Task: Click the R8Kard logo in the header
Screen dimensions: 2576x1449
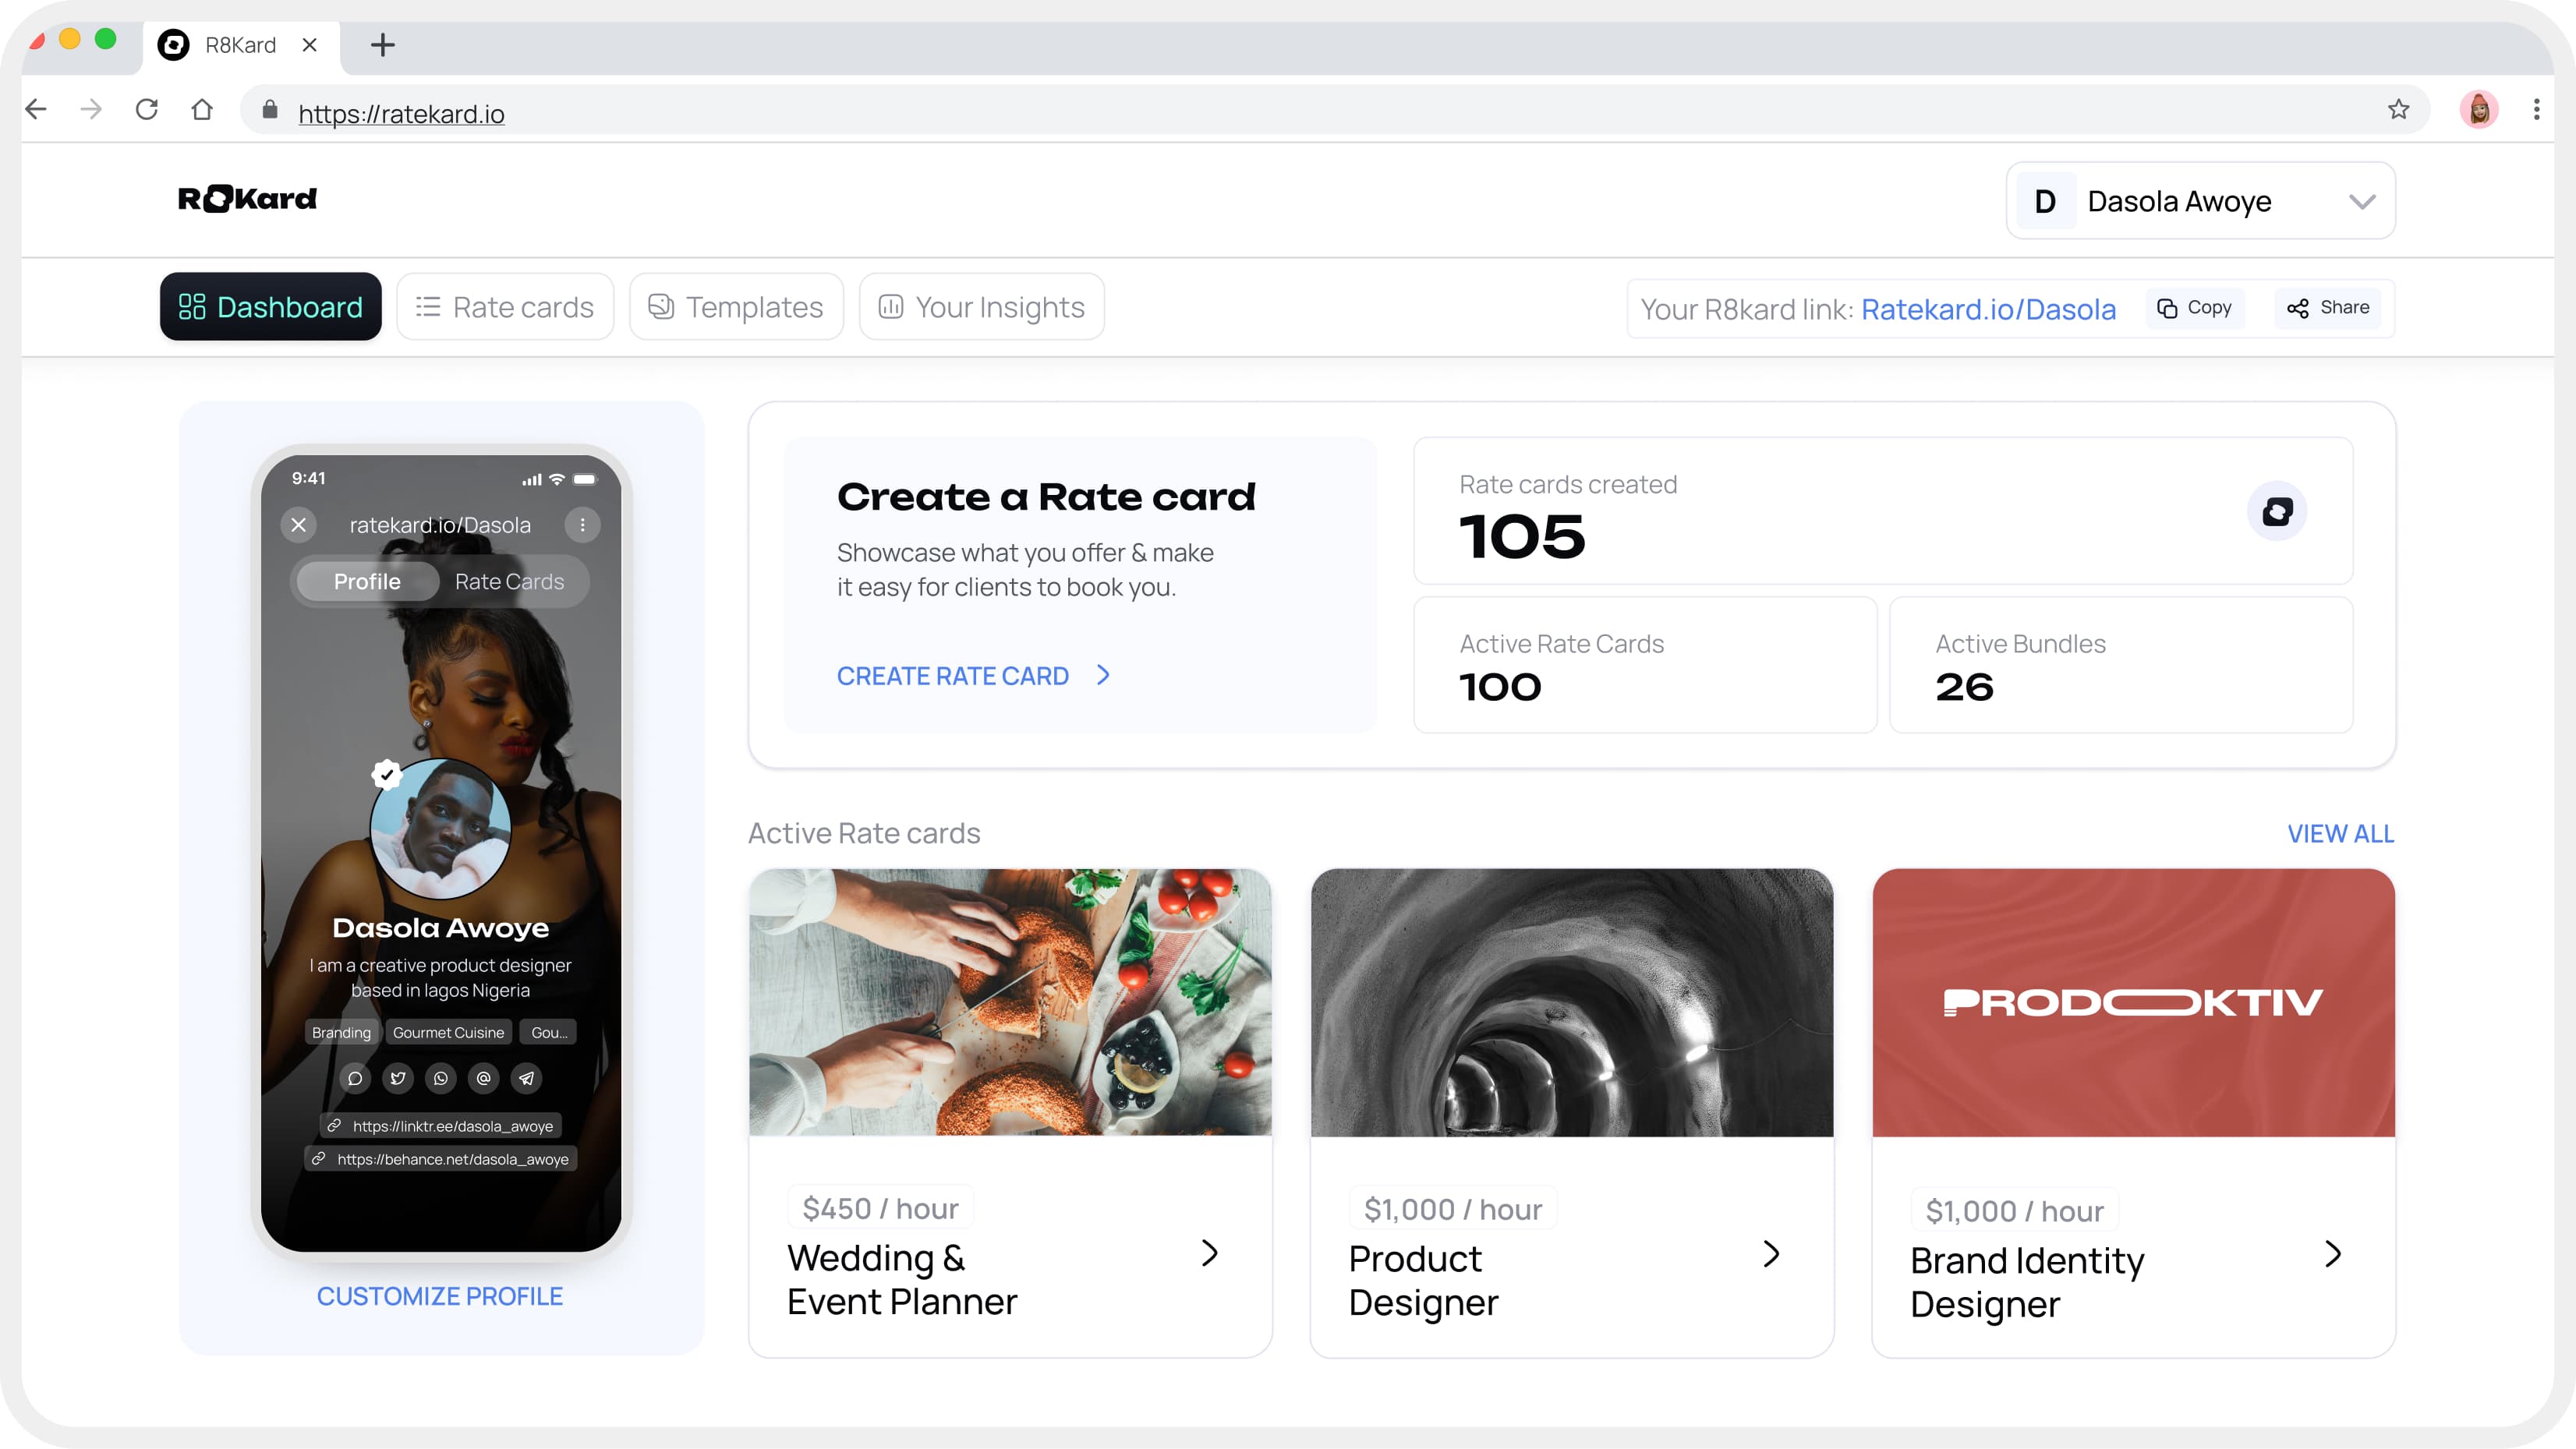Action: (x=247, y=198)
